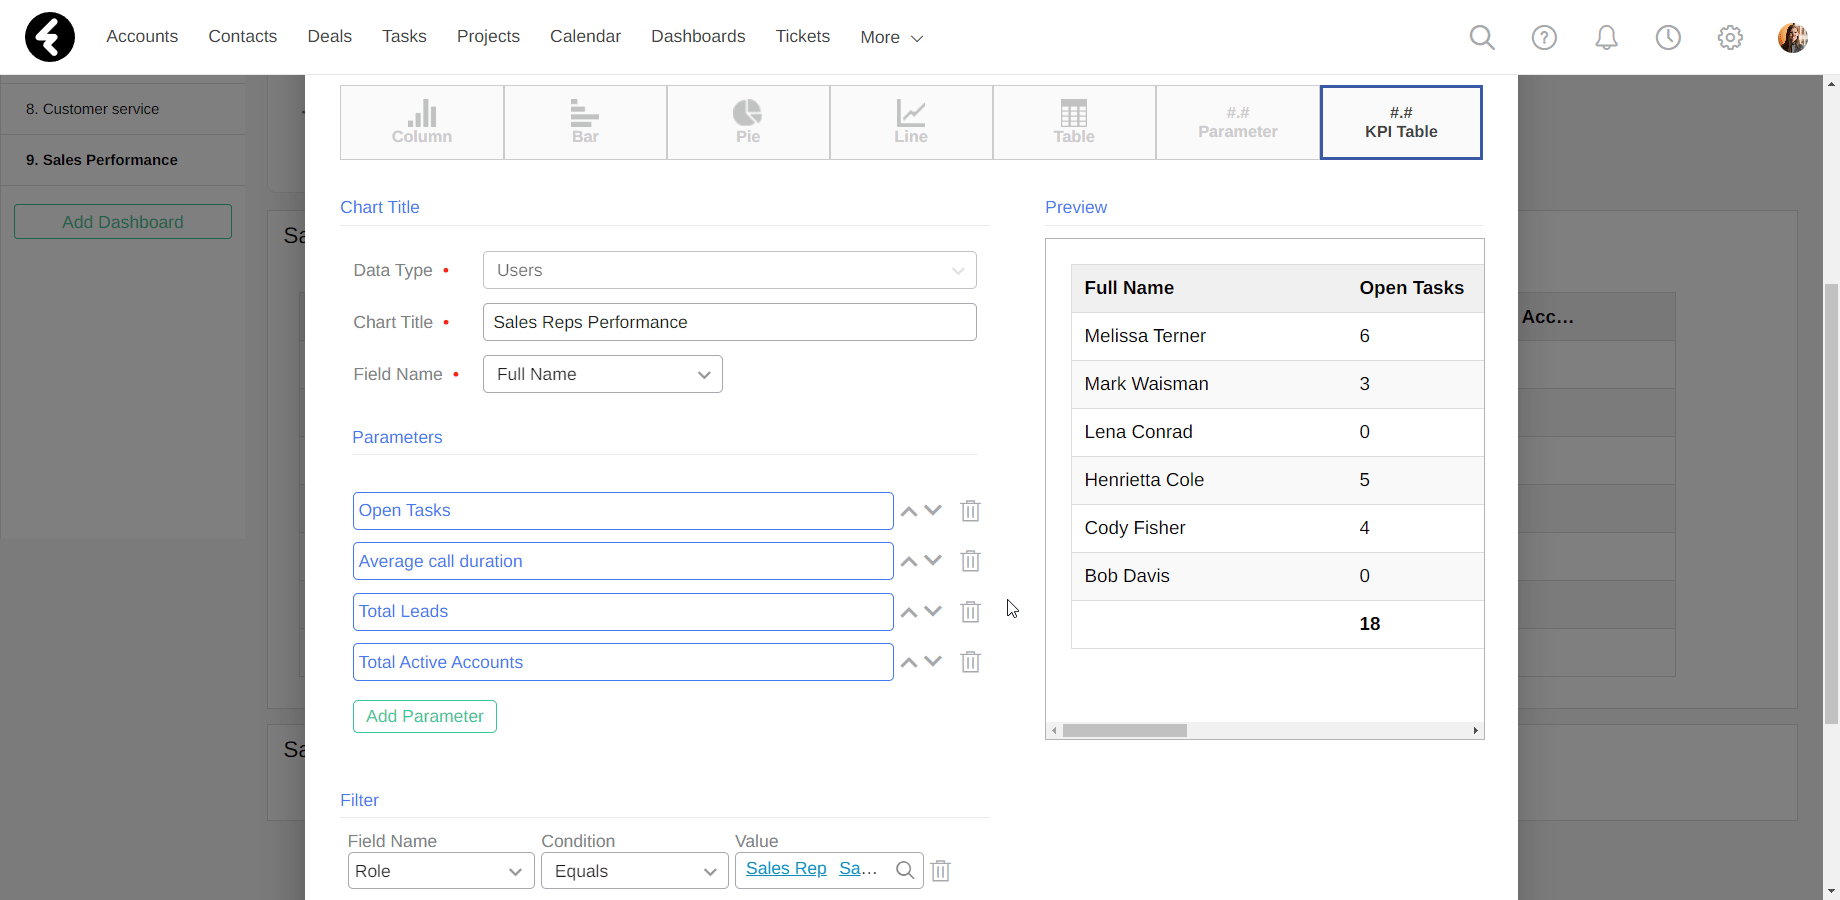Click the preview scroll right arrow
The width and height of the screenshot is (1840, 900).
(x=1475, y=731)
